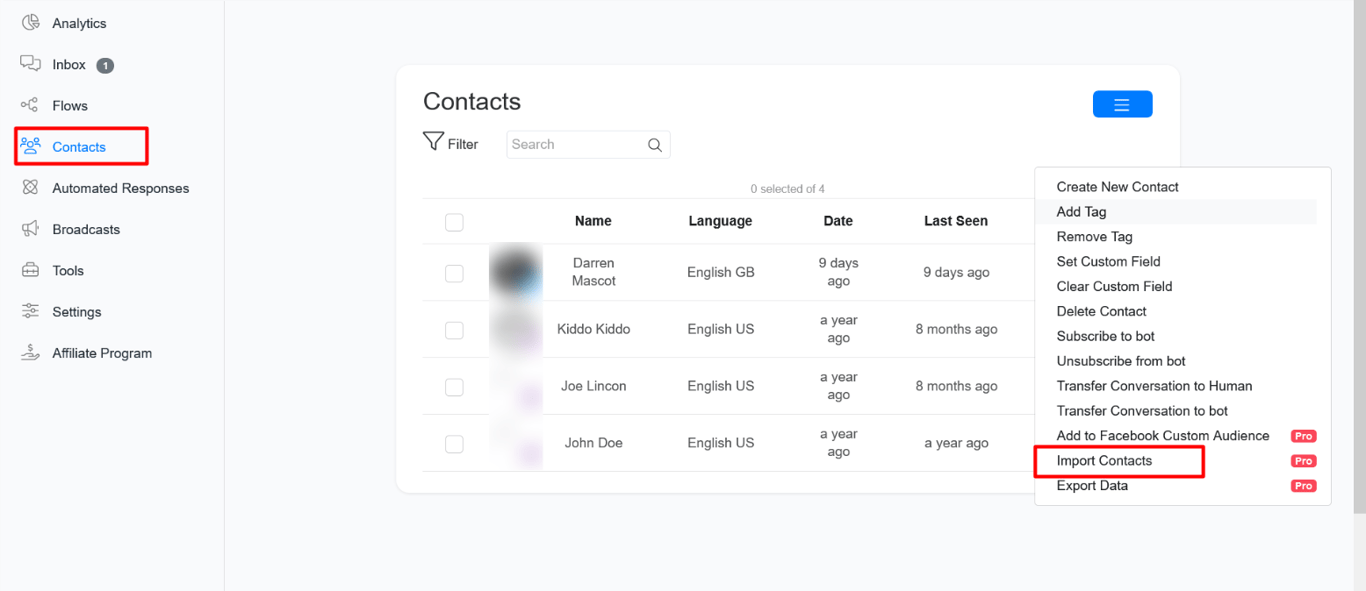Click into the contacts Search field
Viewport: 1366px width, 591px height.
pos(575,145)
